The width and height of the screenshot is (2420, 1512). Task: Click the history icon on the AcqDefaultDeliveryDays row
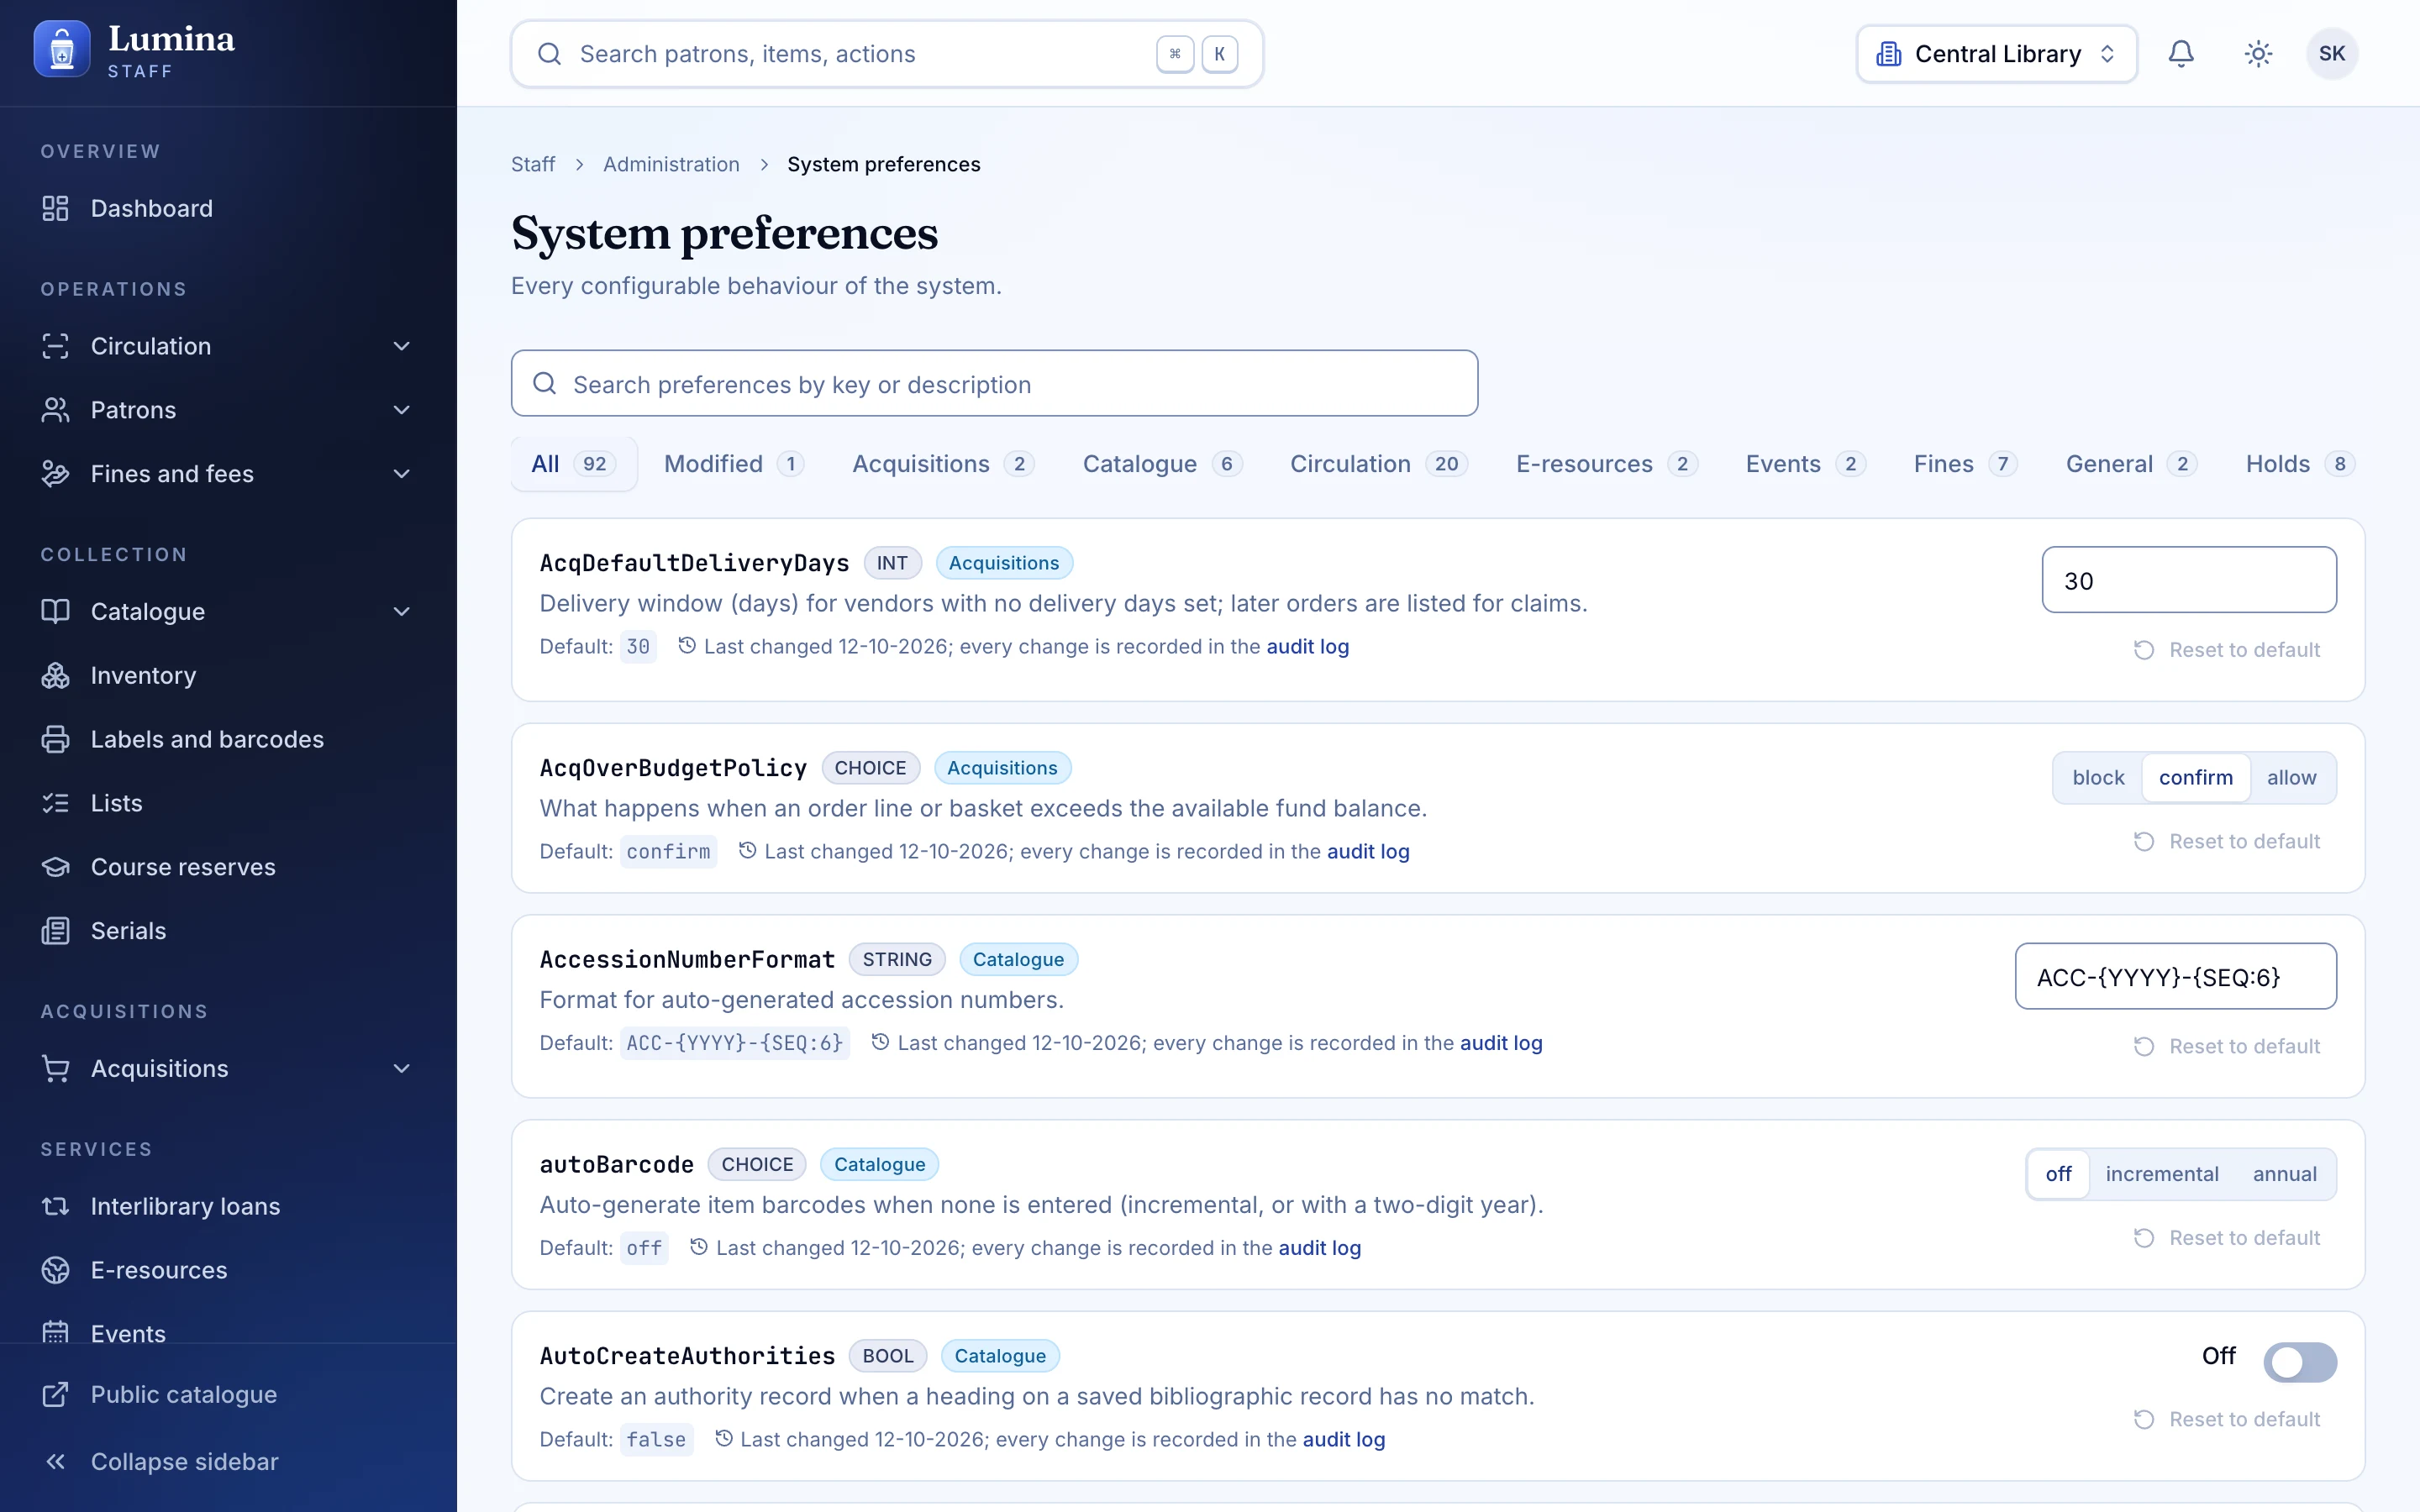coord(687,646)
